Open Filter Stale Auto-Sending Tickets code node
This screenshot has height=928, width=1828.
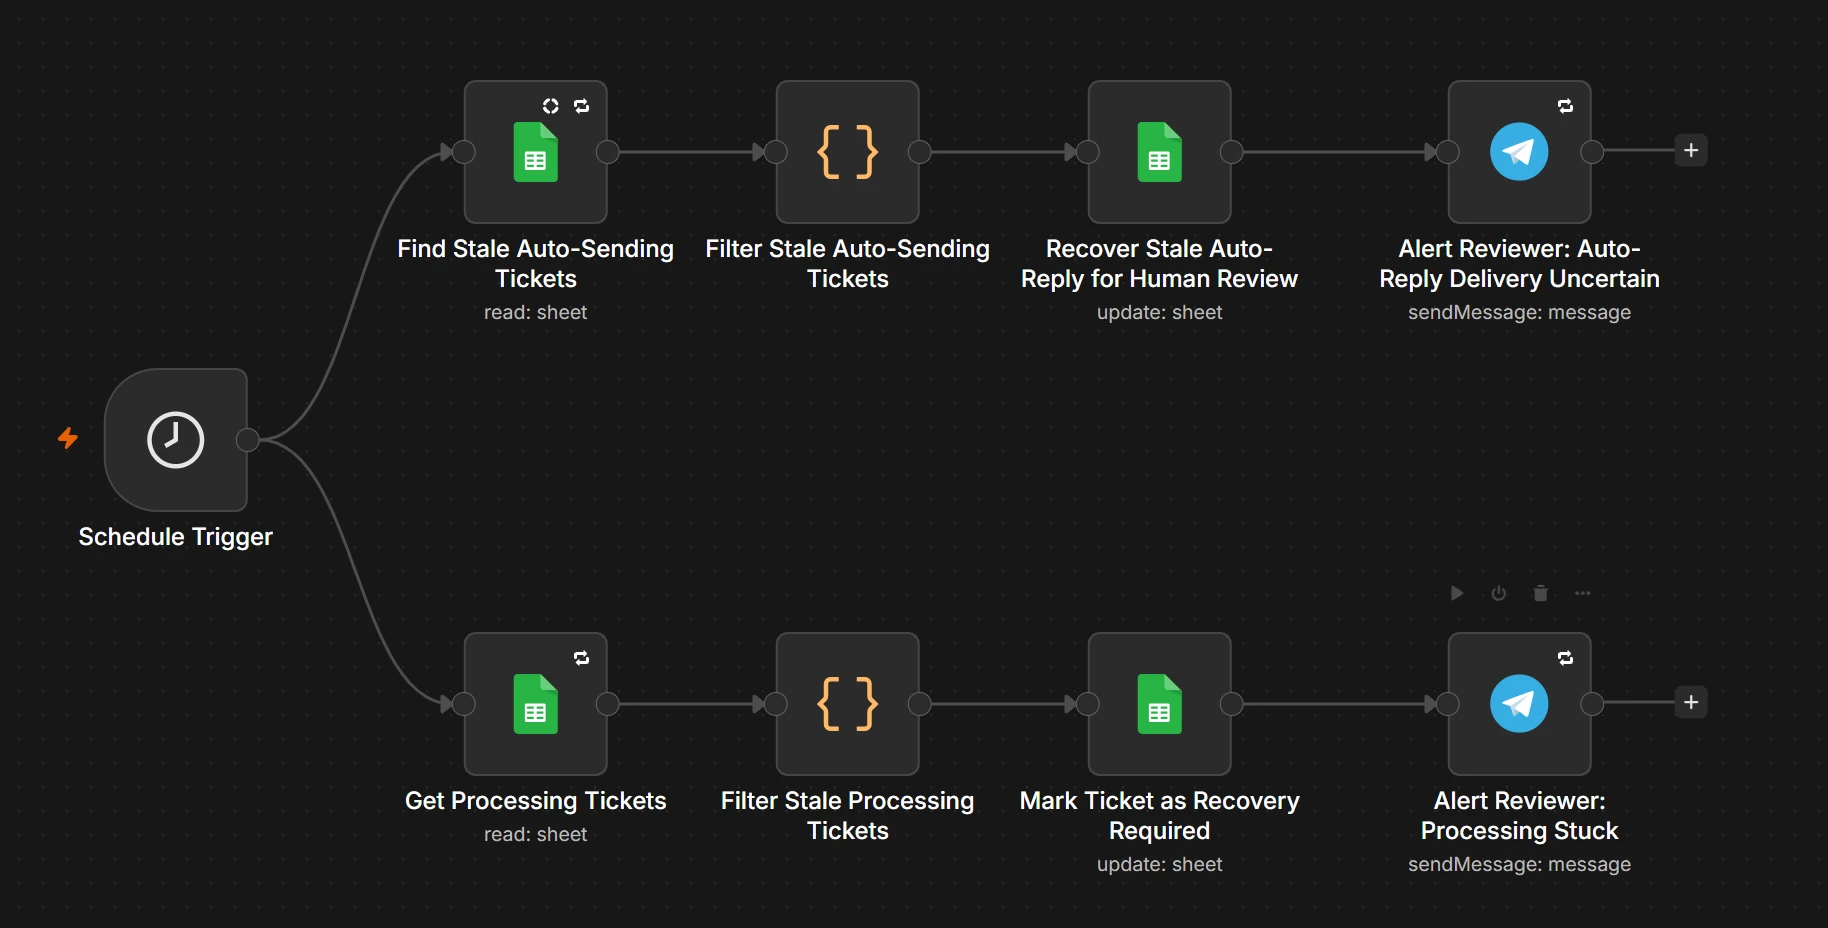(848, 152)
